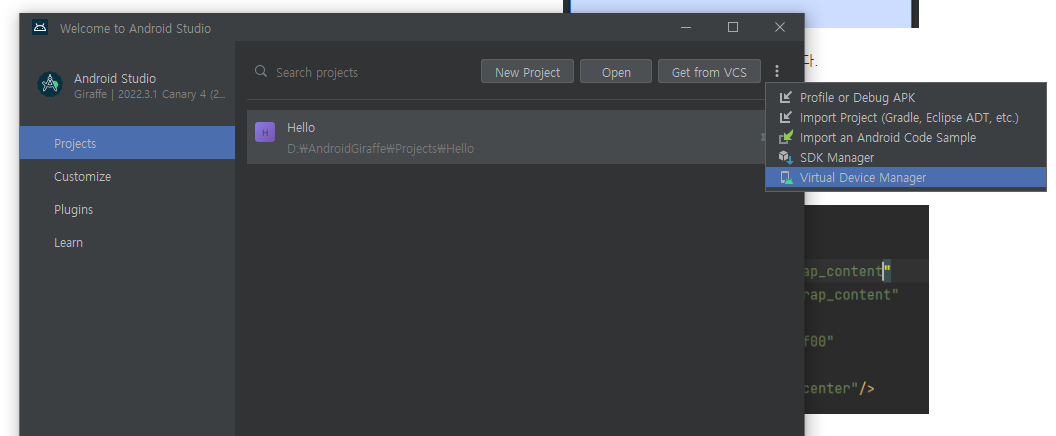The height and width of the screenshot is (436, 1056).
Task: Minimize the Welcome to Android Studio window
Action: [x=686, y=28]
